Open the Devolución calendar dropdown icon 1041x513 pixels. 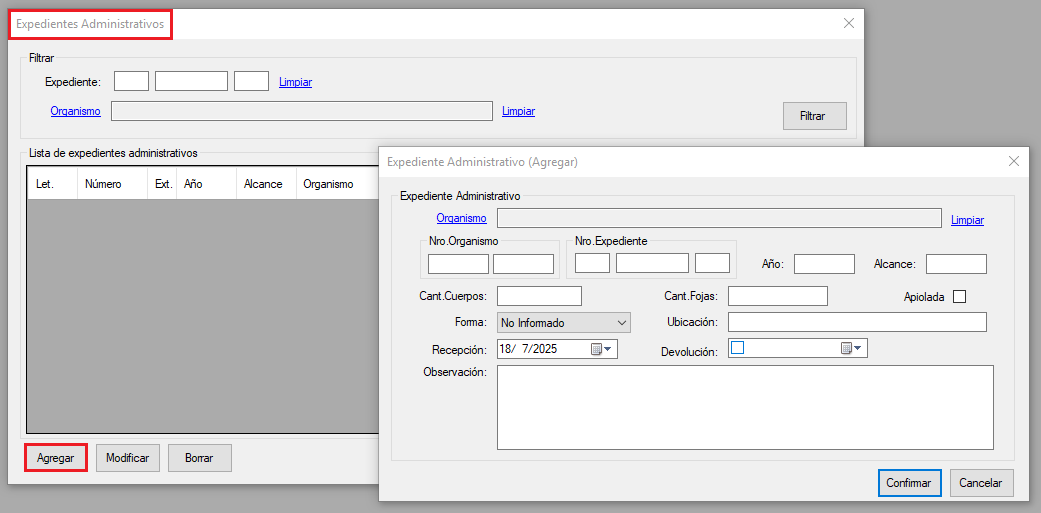coord(852,348)
